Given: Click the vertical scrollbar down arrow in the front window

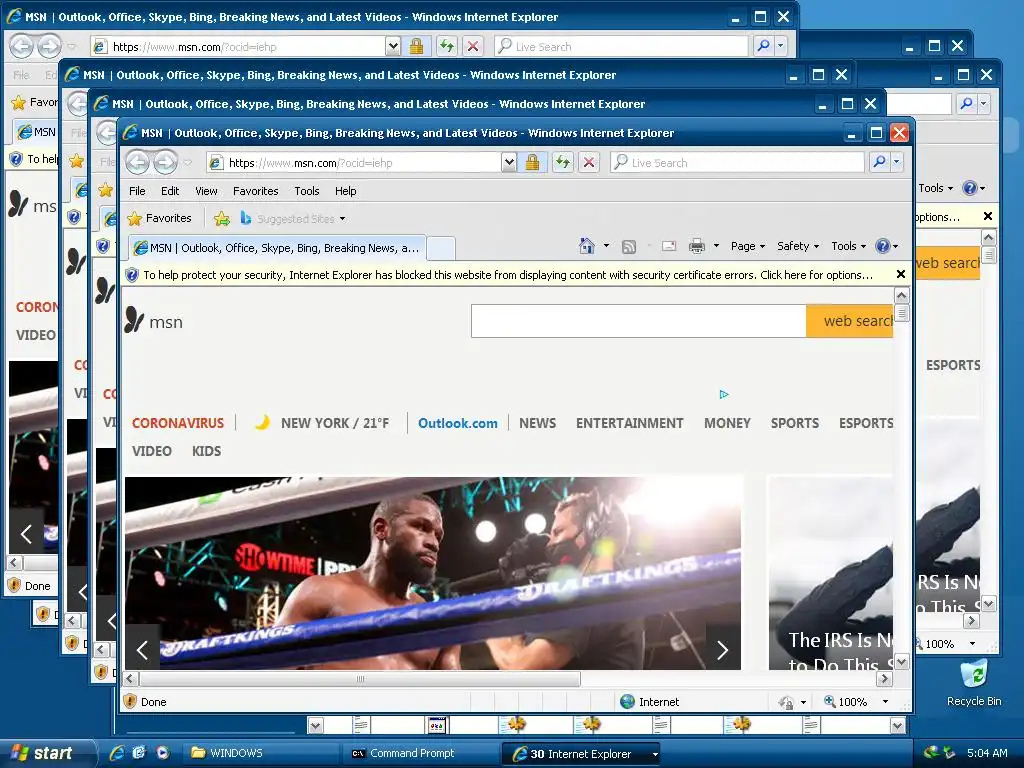Looking at the screenshot, I should point(901,662).
